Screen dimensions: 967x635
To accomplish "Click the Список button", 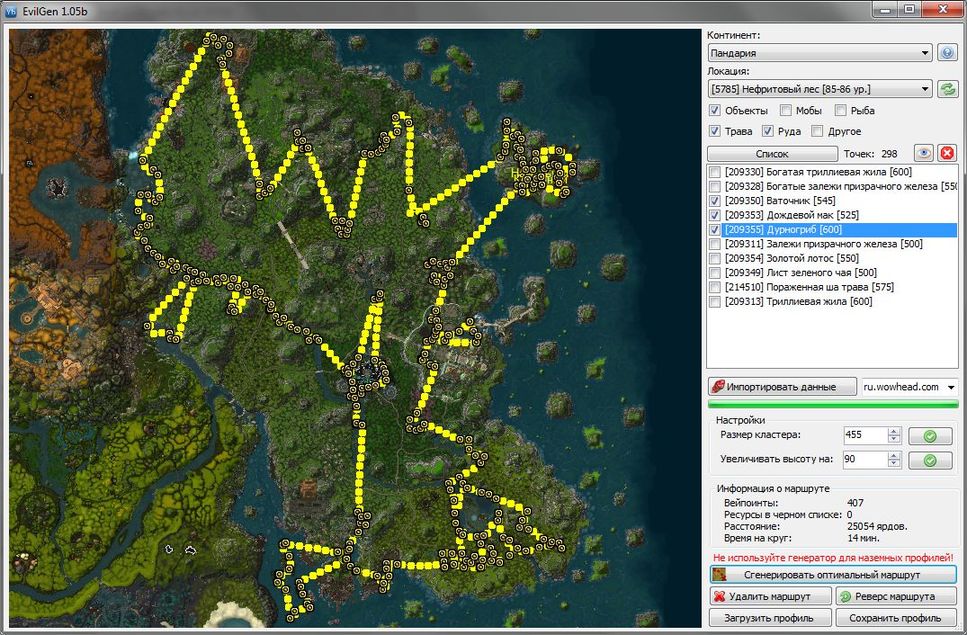I will point(771,154).
